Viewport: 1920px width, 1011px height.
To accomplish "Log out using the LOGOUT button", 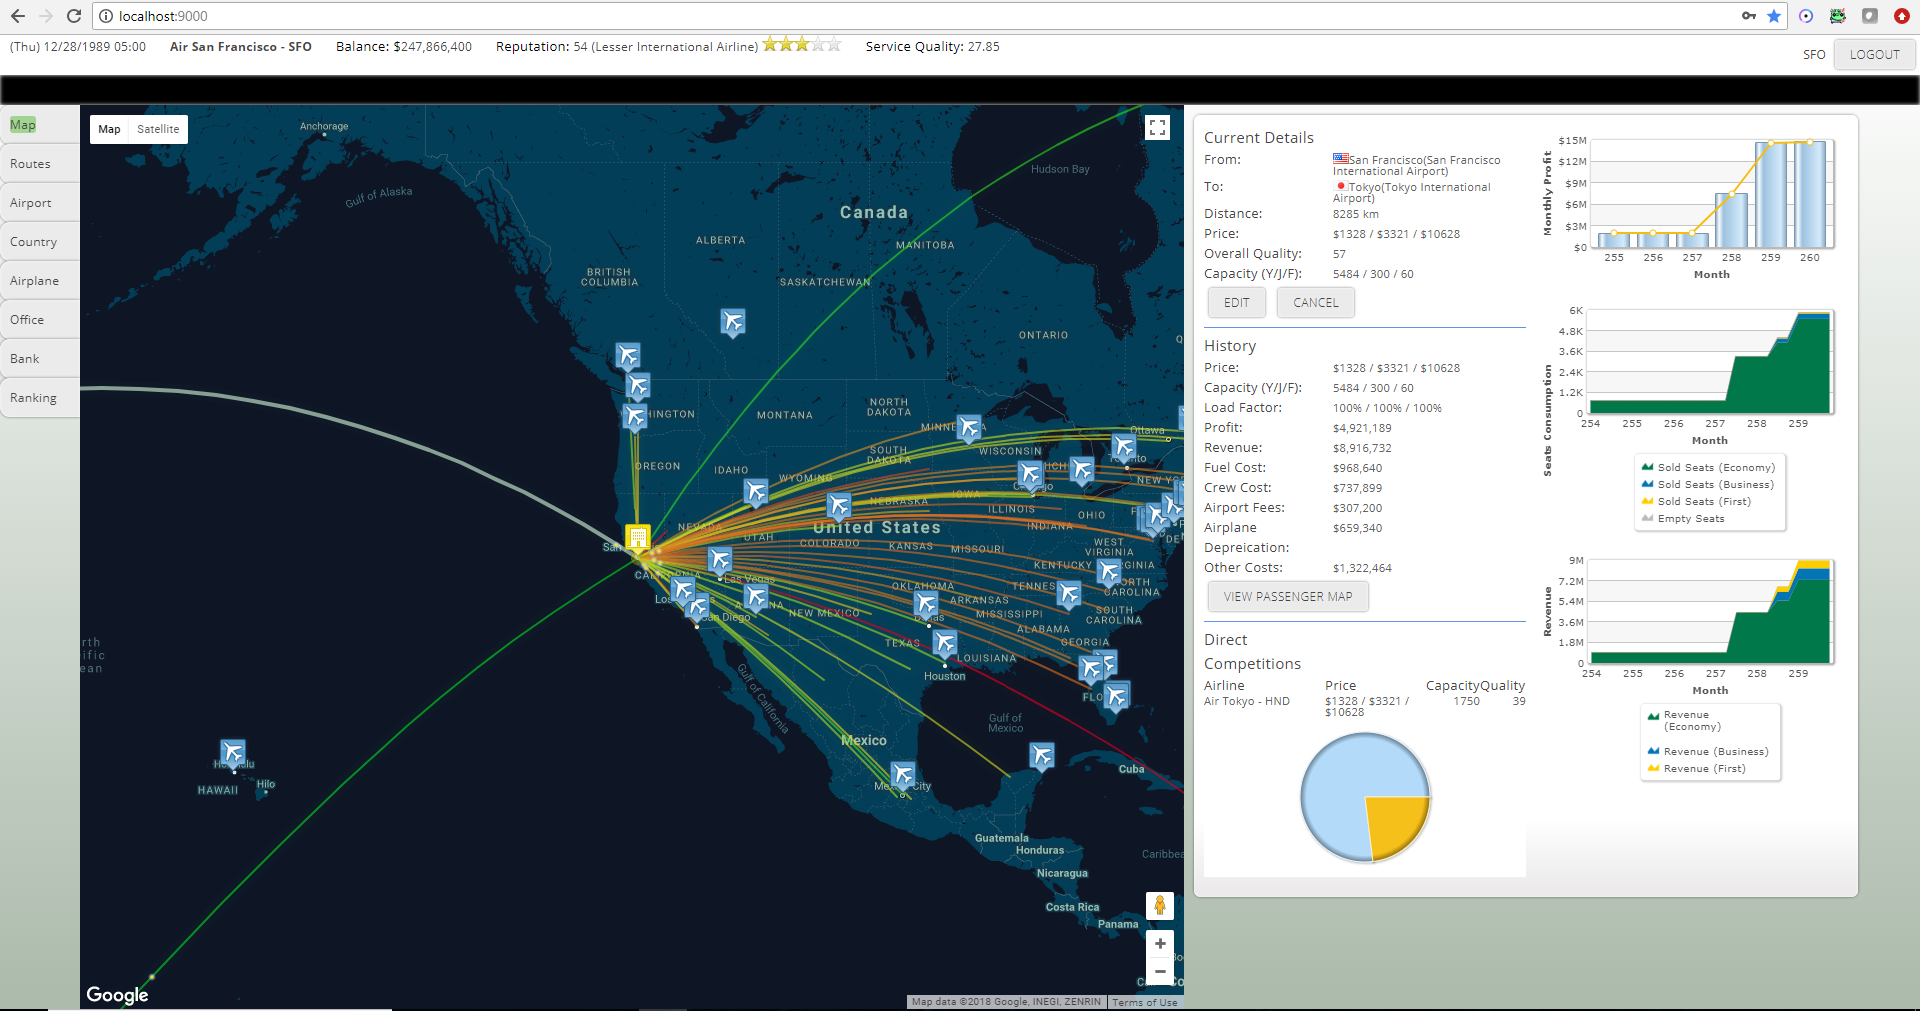I will (x=1874, y=55).
